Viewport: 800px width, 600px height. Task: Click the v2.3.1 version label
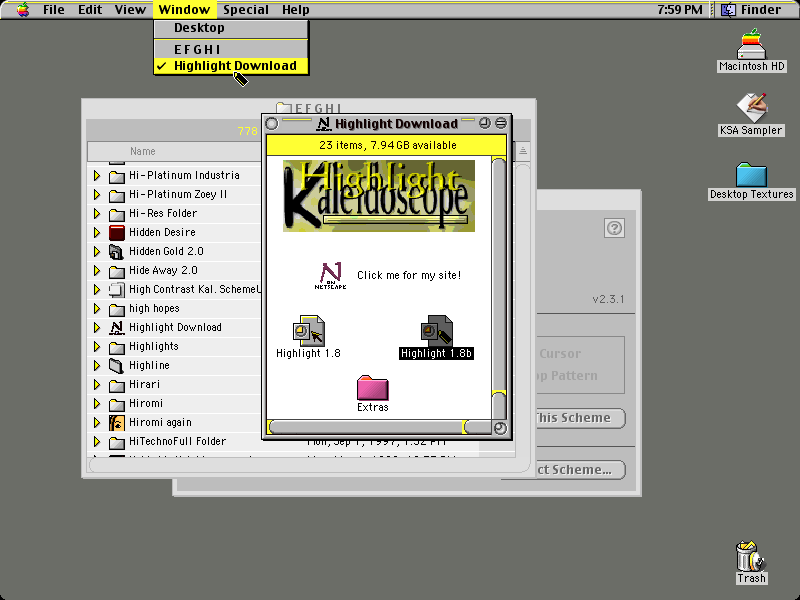(x=608, y=299)
